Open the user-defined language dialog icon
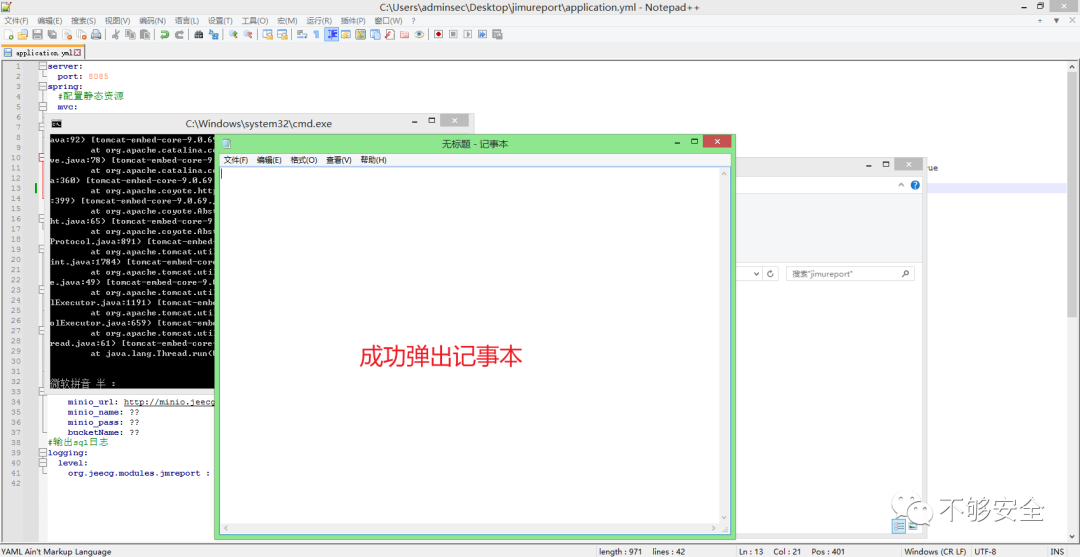 point(346,34)
